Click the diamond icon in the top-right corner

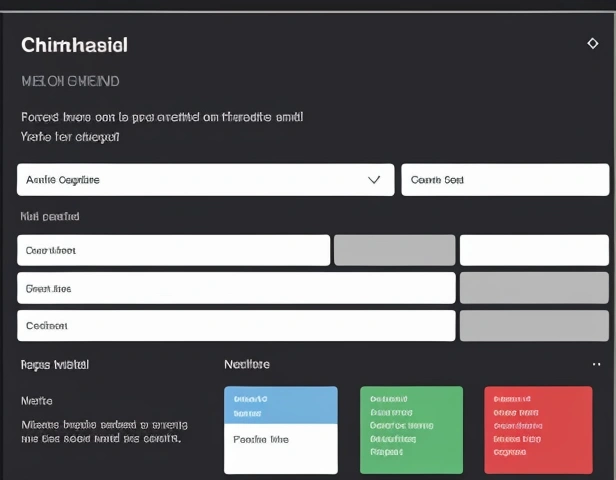click(592, 44)
